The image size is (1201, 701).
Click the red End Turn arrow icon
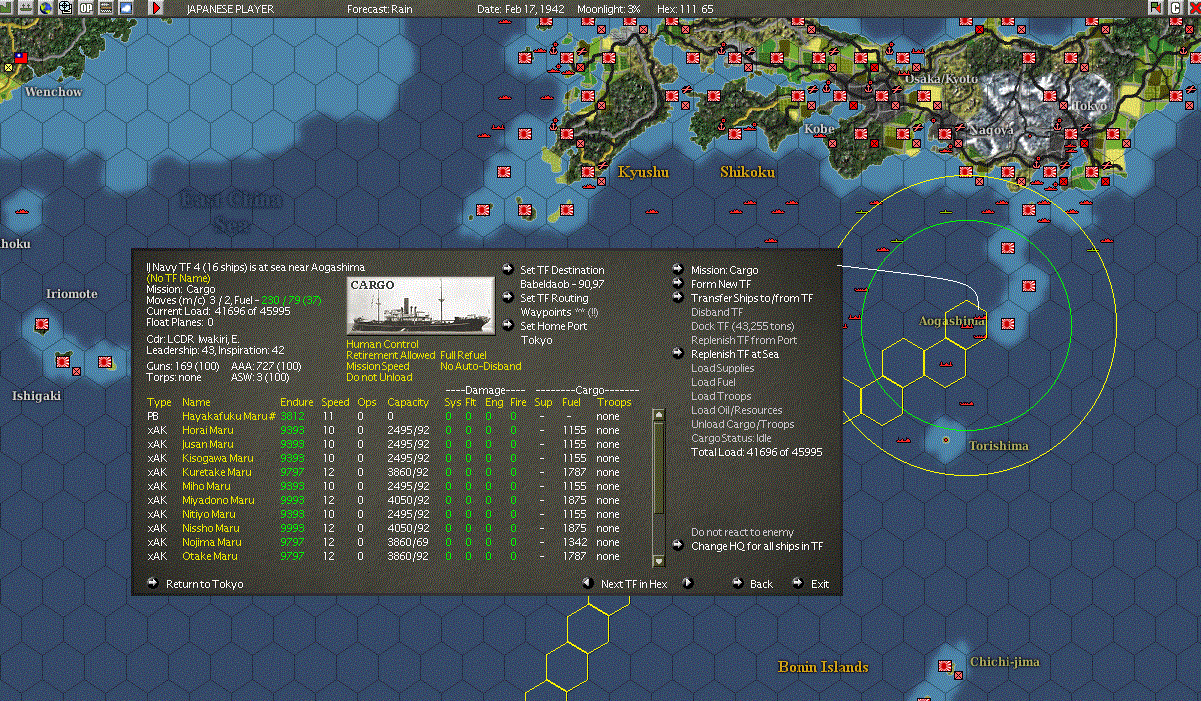coord(156,8)
